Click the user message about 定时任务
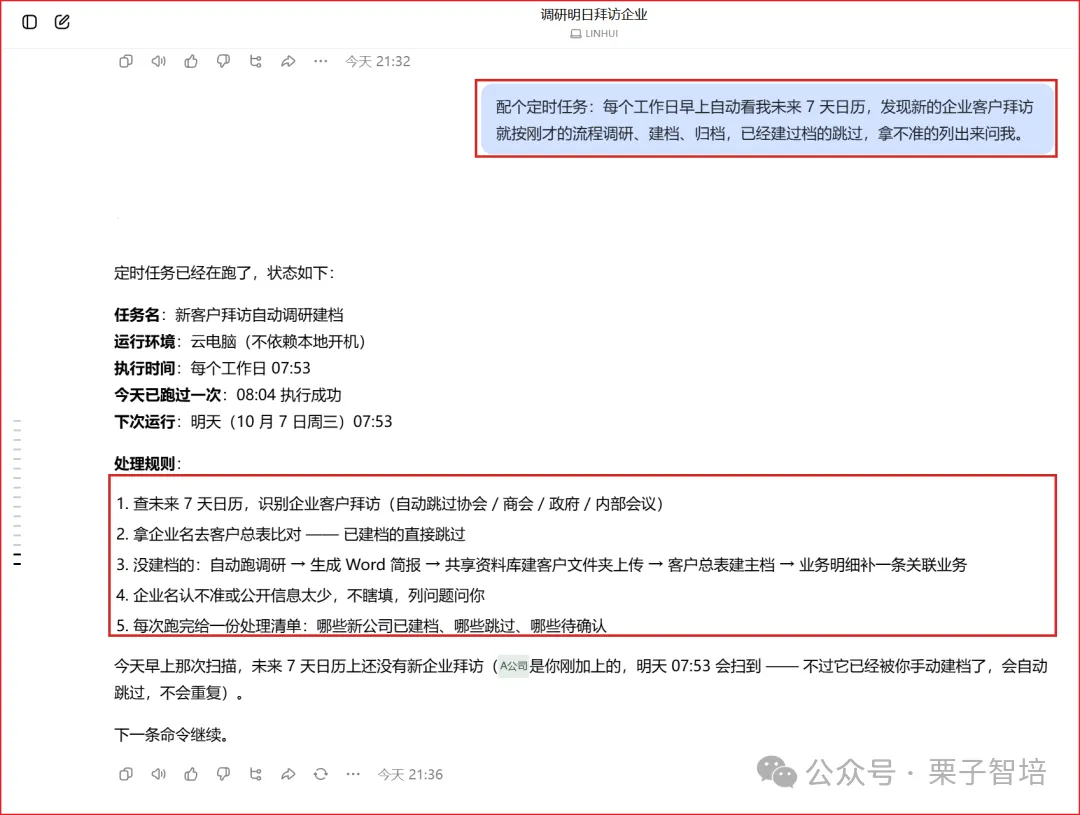This screenshot has height=815, width=1080. [767, 120]
